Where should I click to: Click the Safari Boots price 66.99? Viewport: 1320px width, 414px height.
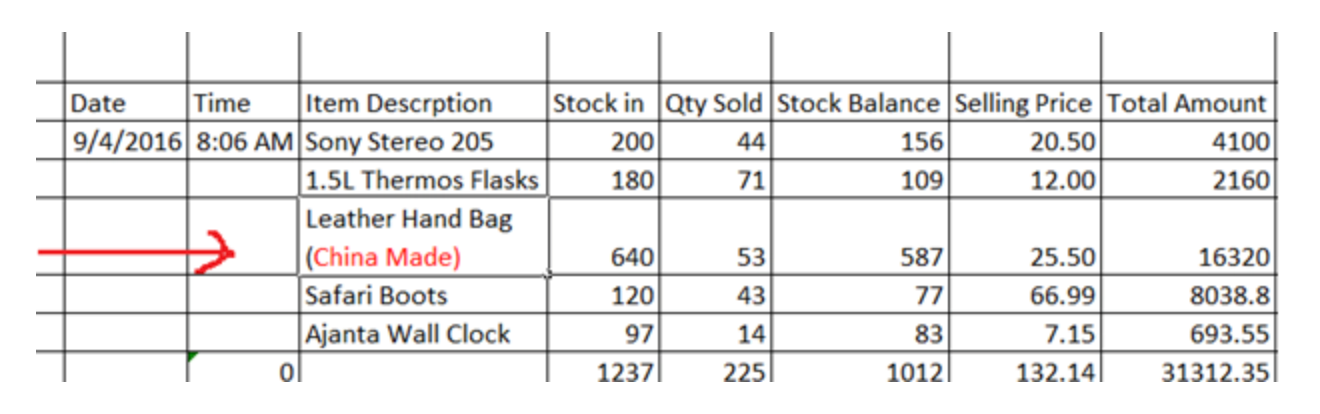[x=1024, y=294]
